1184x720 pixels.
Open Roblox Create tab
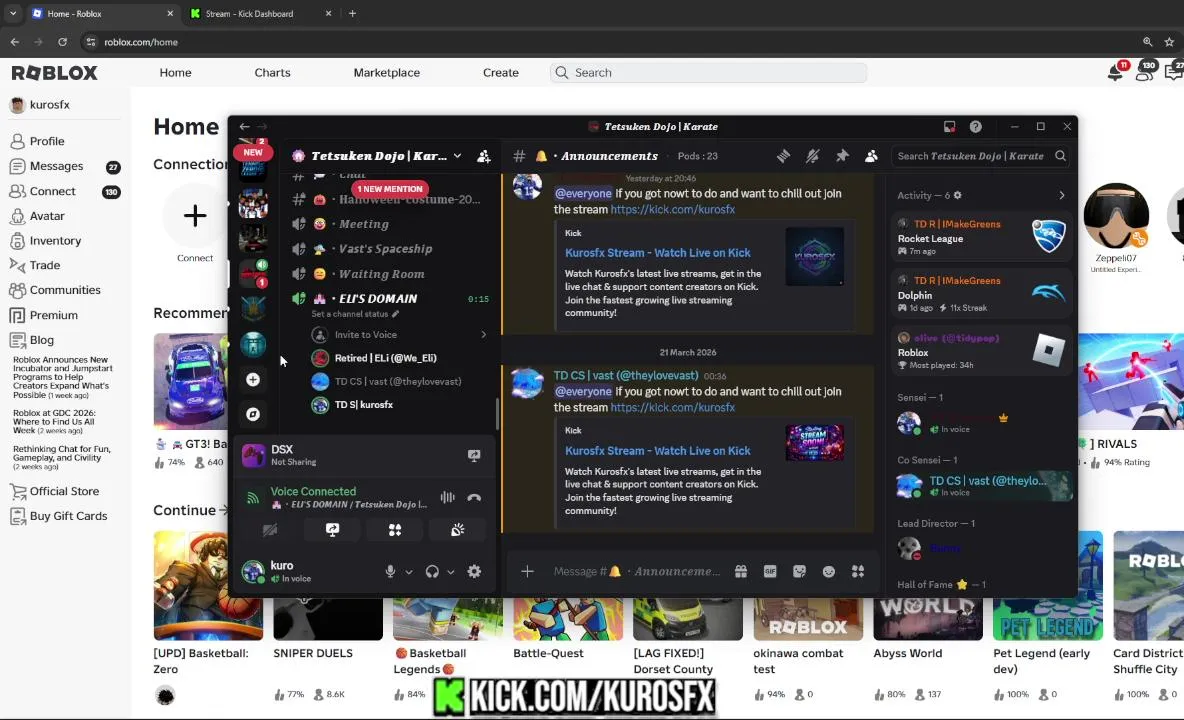[x=501, y=72]
